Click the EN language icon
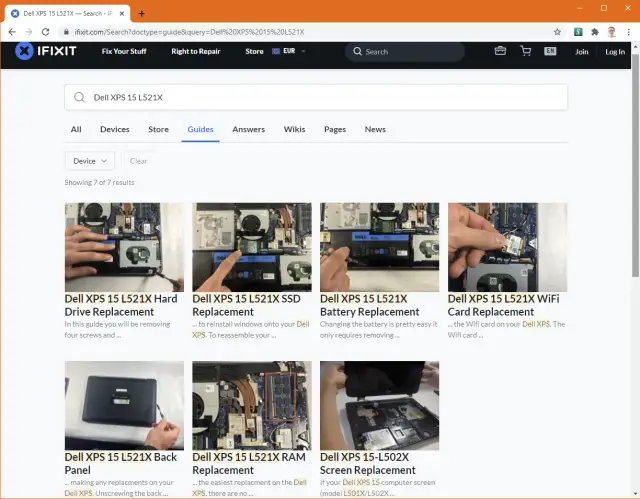Viewport: 640px width, 499px height. 550,51
